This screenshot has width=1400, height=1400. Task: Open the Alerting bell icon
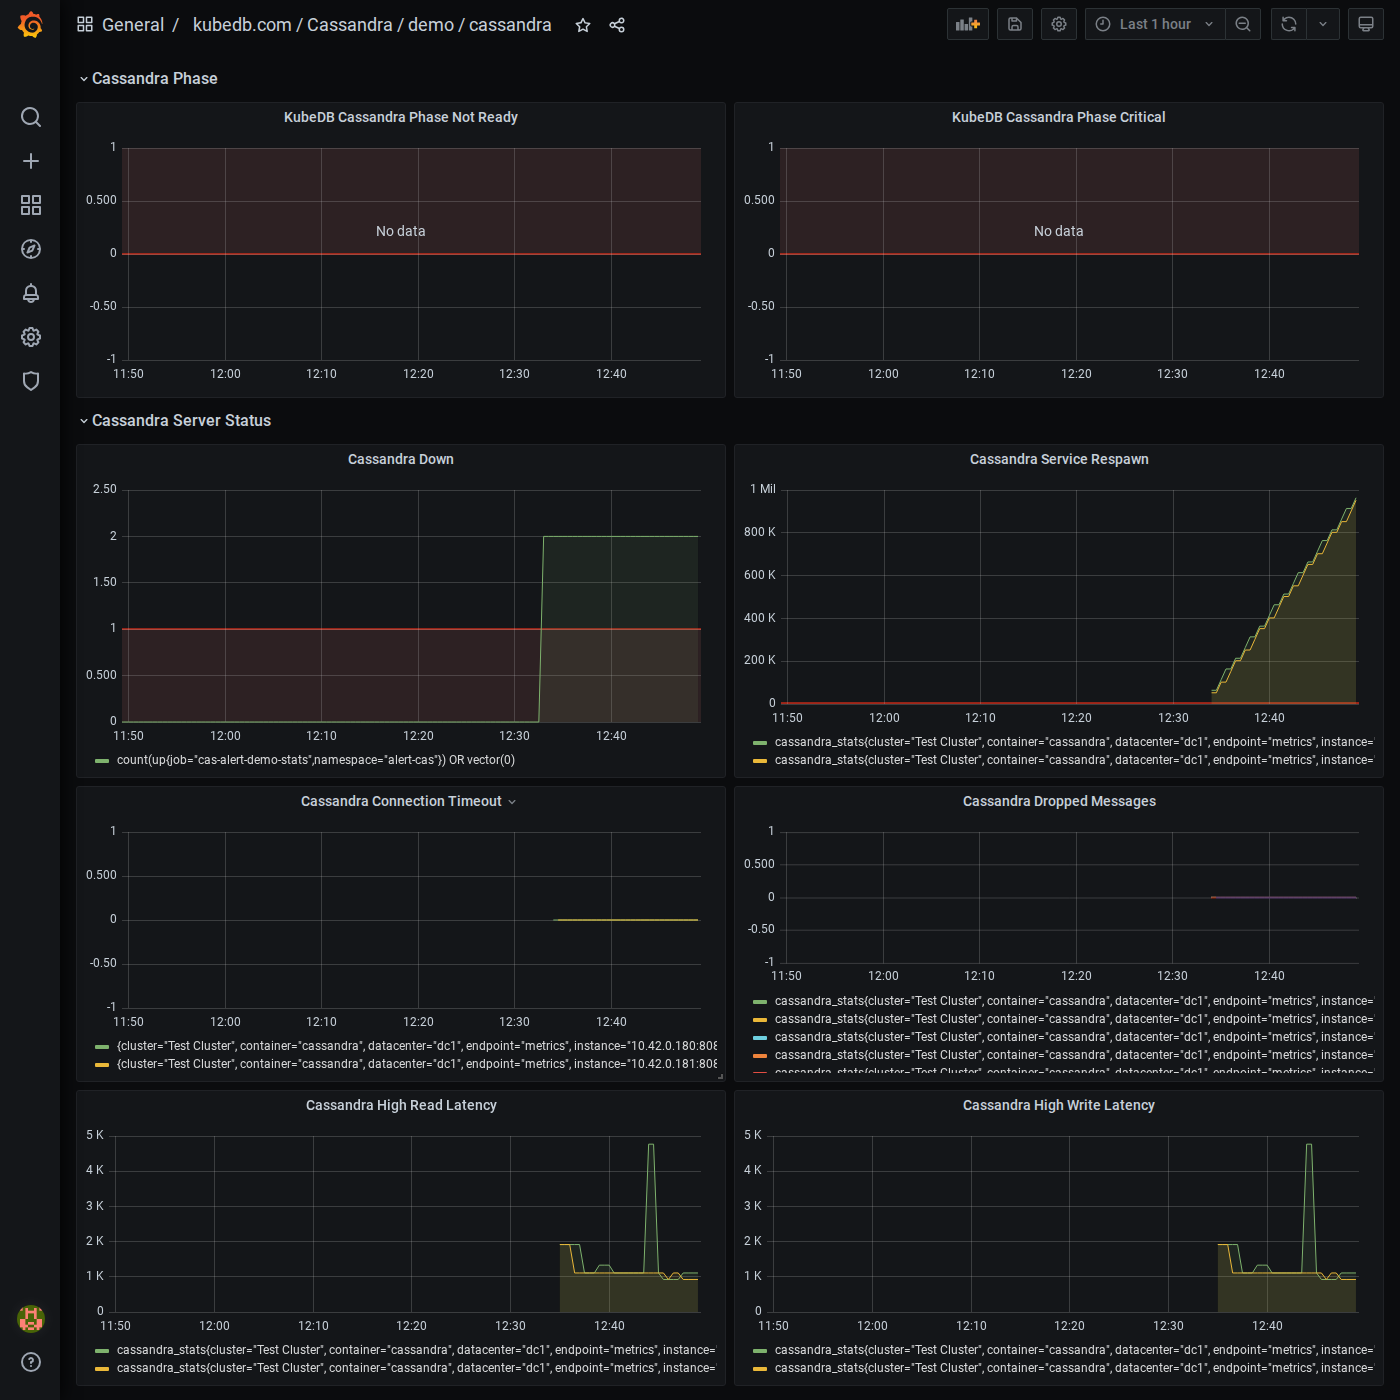31,293
